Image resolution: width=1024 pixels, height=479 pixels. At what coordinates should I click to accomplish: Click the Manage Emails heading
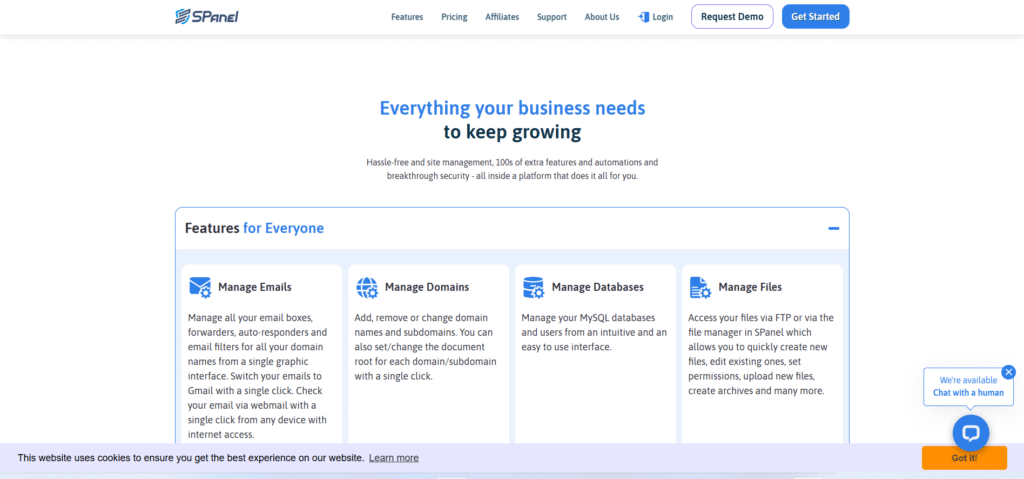(x=255, y=287)
